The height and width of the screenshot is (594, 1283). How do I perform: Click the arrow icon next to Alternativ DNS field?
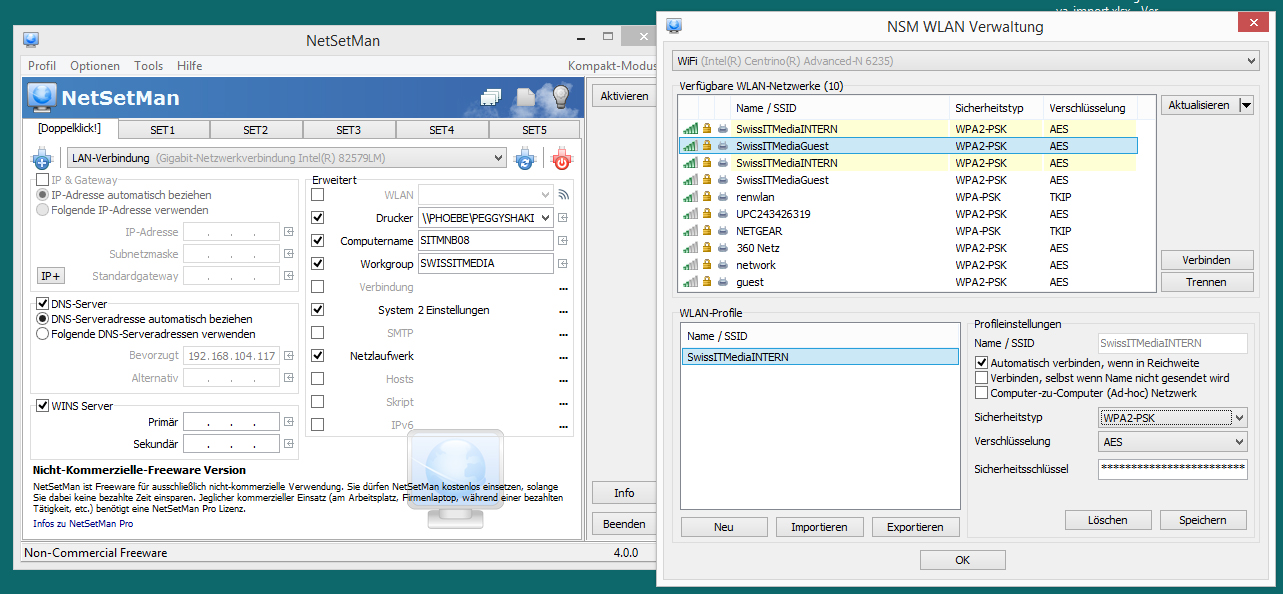click(289, 378)
